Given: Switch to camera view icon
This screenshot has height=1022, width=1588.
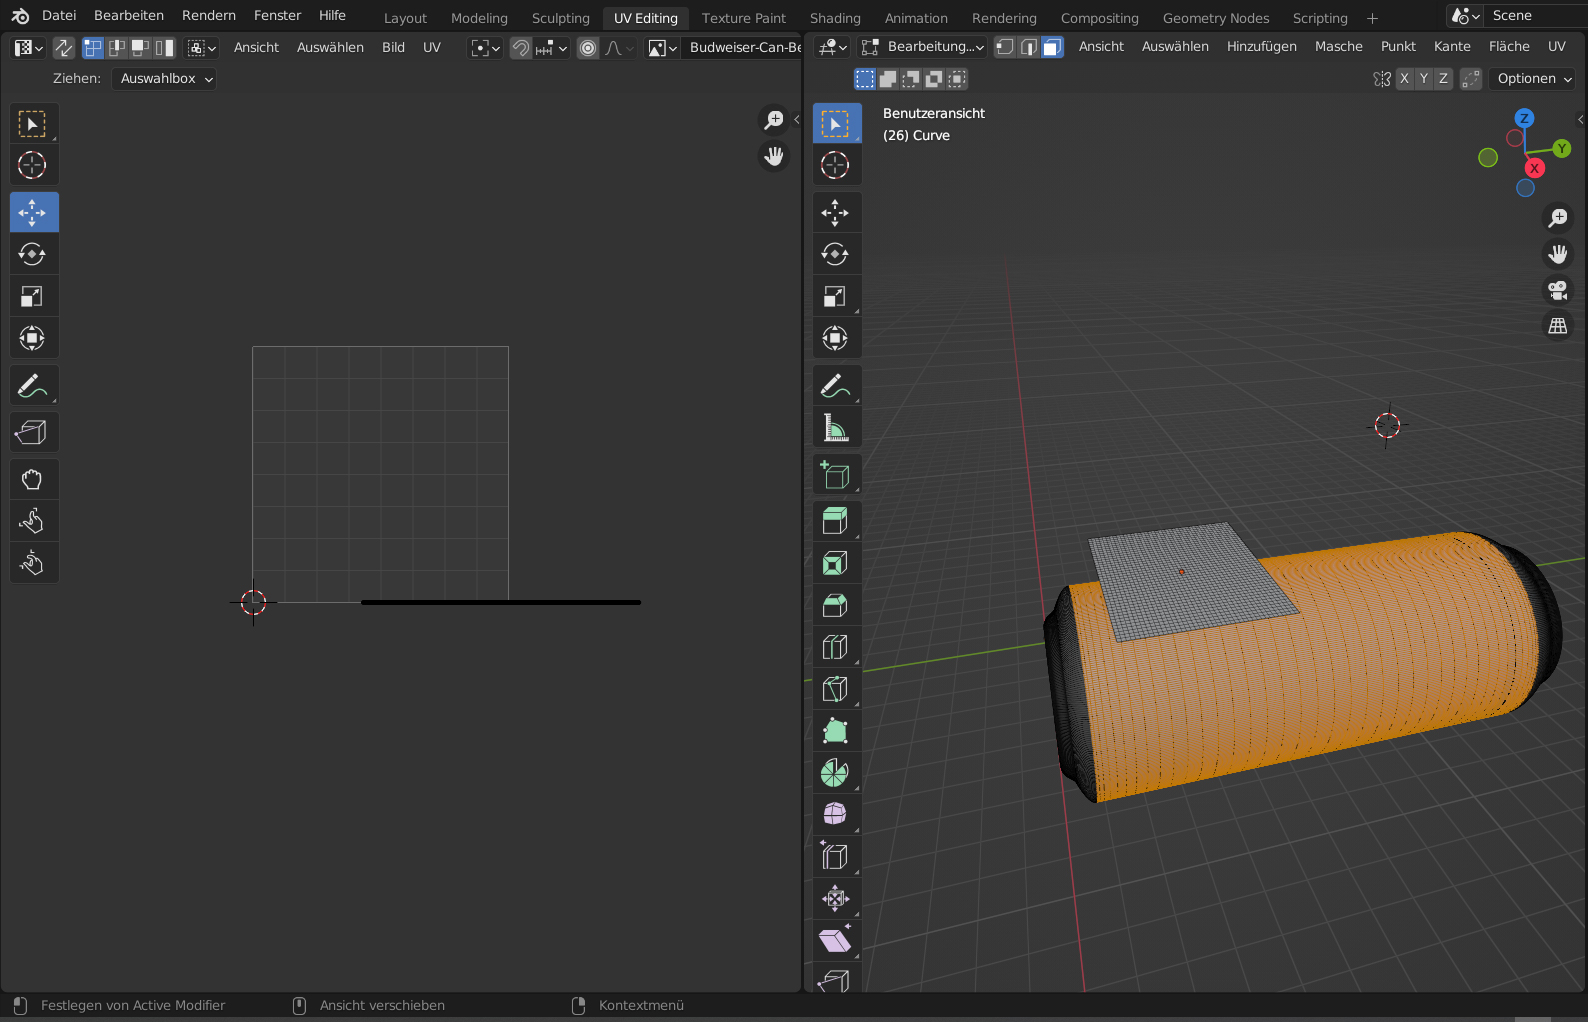Looking at the screenshot, I should 1557,290.
